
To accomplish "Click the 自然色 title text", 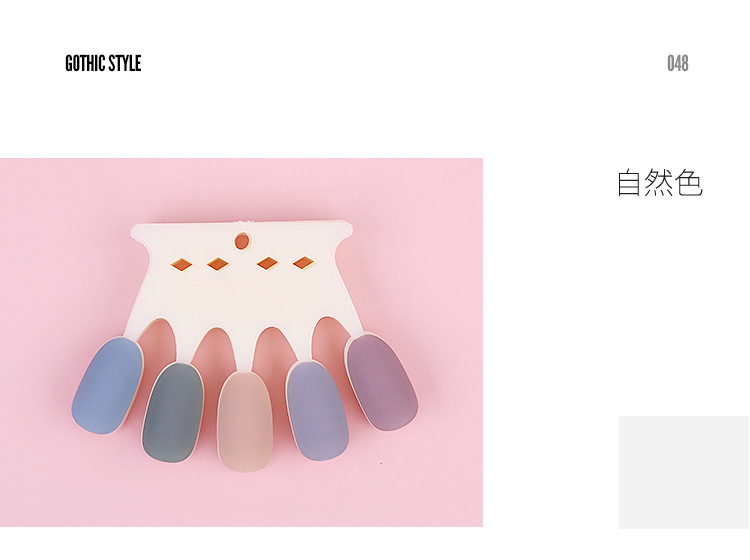I will (660, 182).
